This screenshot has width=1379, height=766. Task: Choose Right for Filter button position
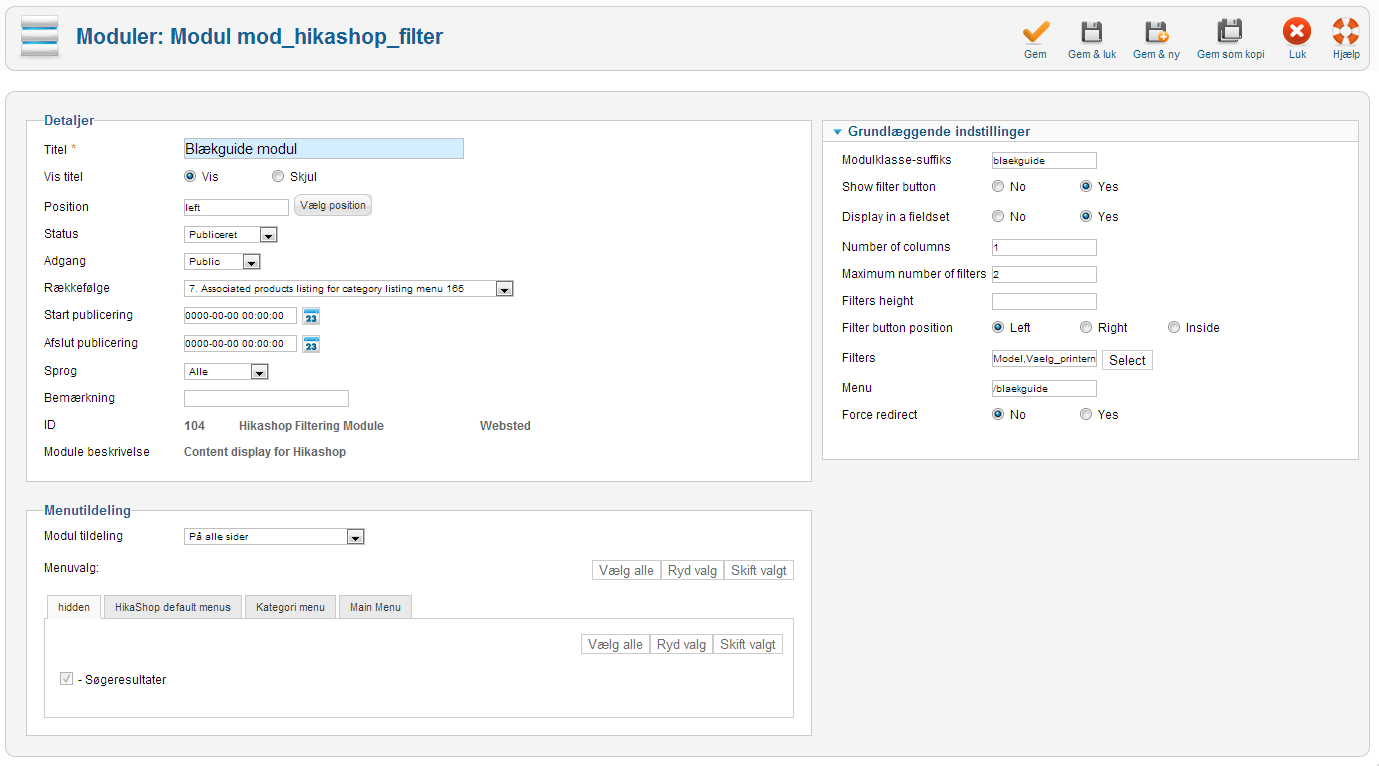(1086, 328)
